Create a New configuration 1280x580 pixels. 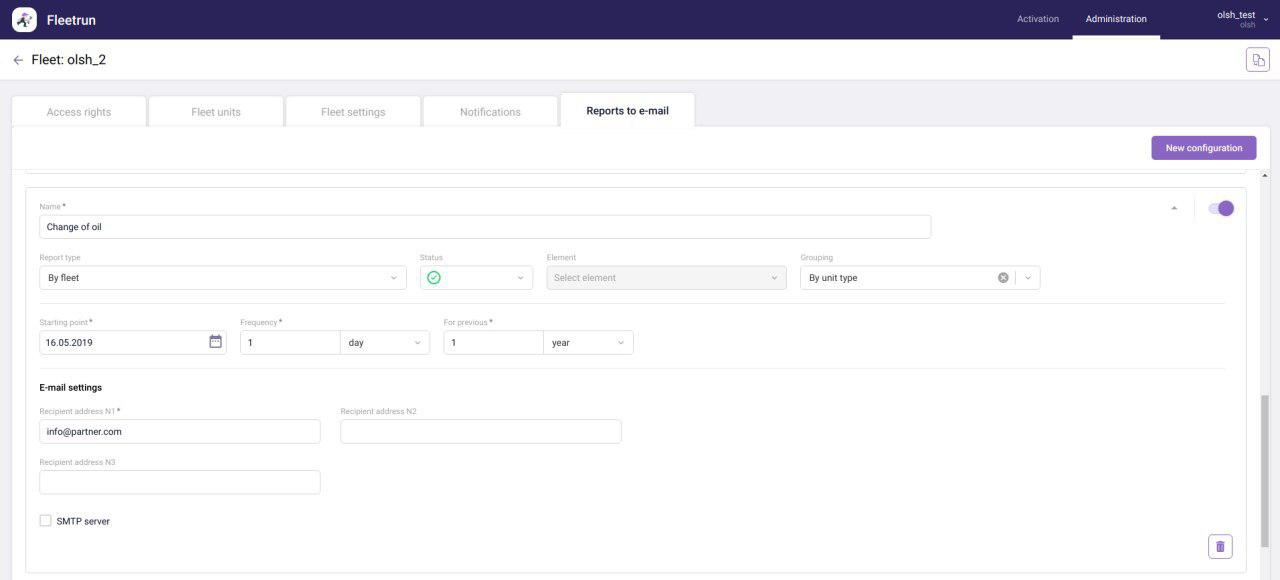tap(1203, 147)
